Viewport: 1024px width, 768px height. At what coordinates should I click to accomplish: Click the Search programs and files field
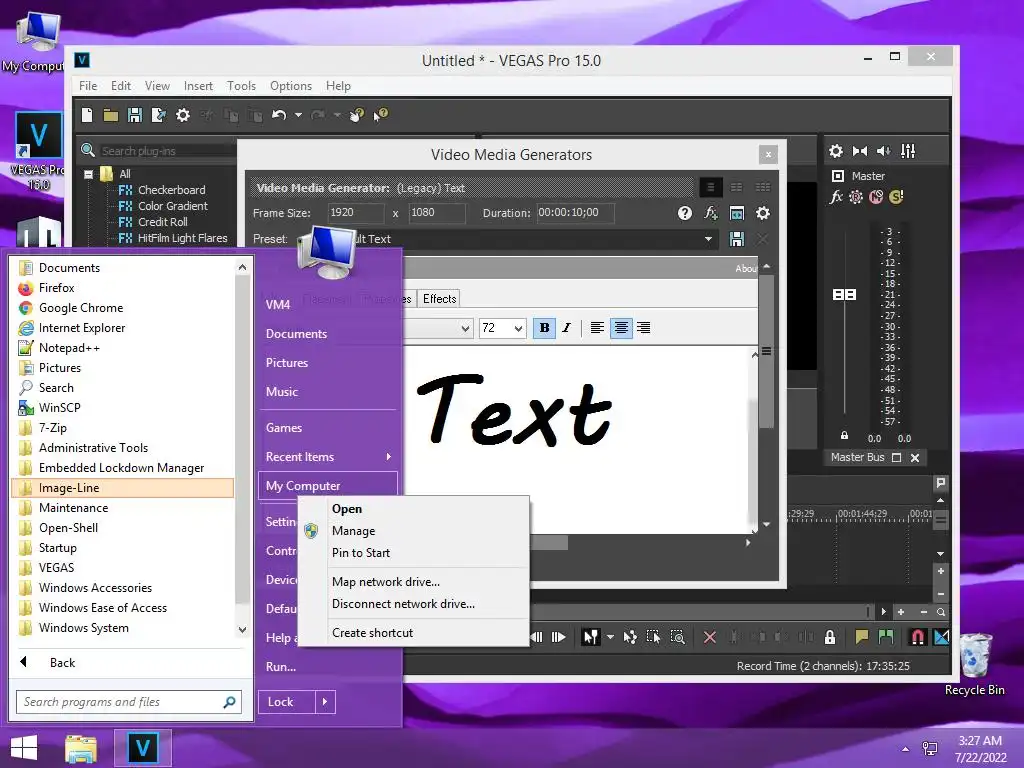[129, 702]
